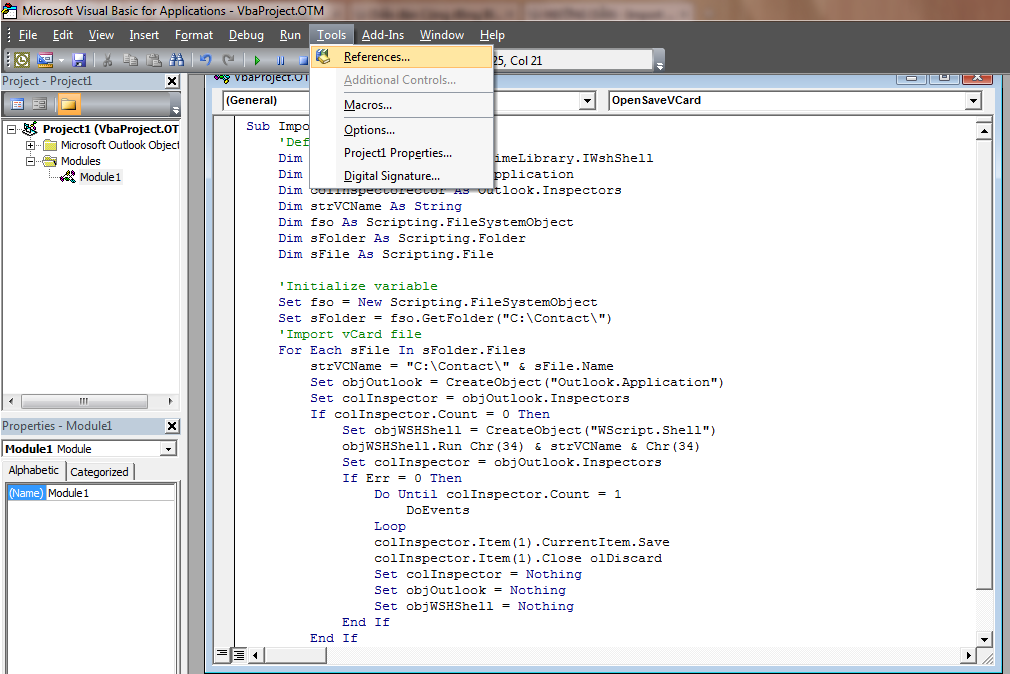Switch to the Alphabetic properties tab
Image resolution: width=1010 pixels, height=674 pixels.
pos(33,470)
